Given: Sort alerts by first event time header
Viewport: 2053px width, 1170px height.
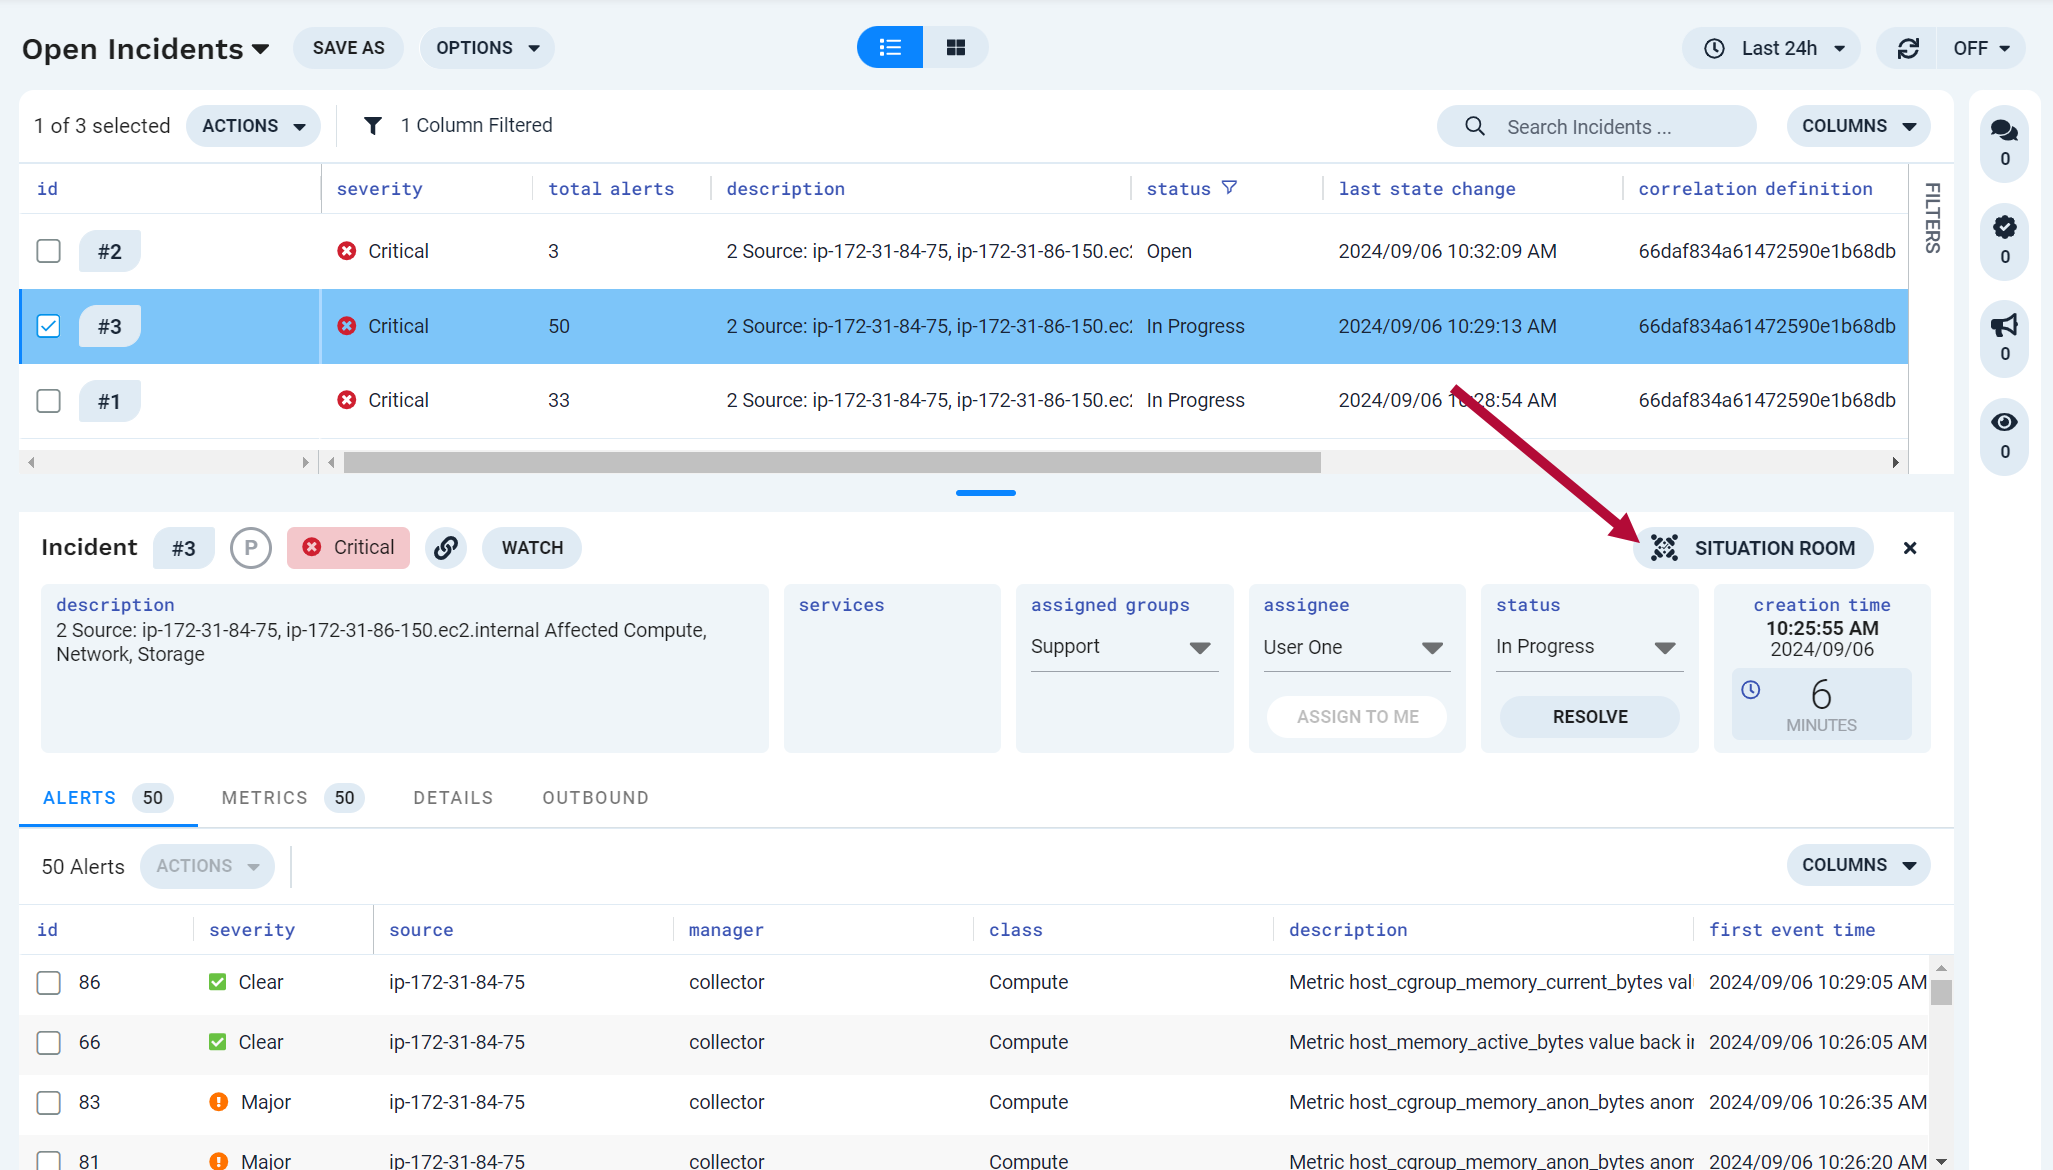Looking at the screenshot, I should (x=1792, y=930).
